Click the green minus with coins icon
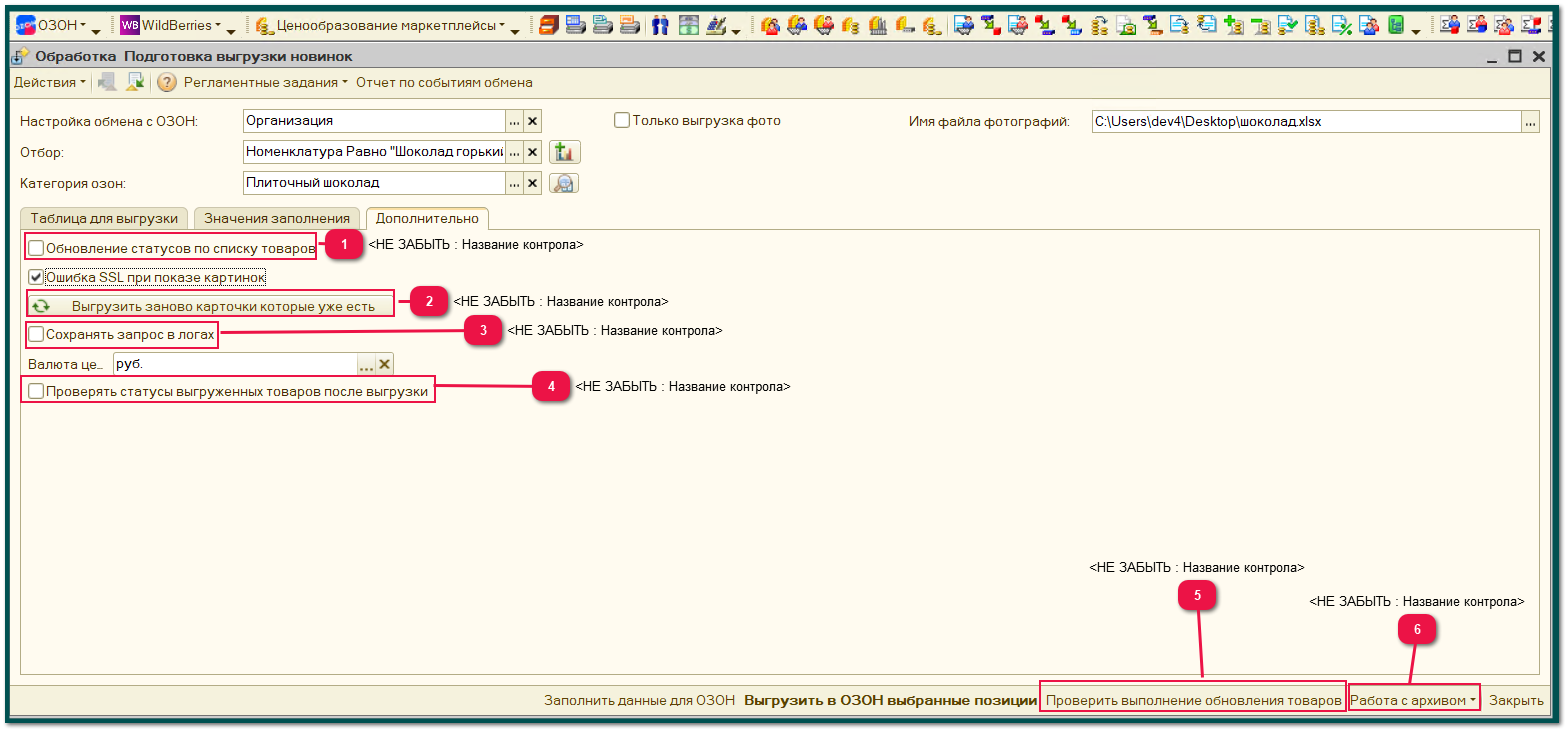 (x=1261, y=26)
